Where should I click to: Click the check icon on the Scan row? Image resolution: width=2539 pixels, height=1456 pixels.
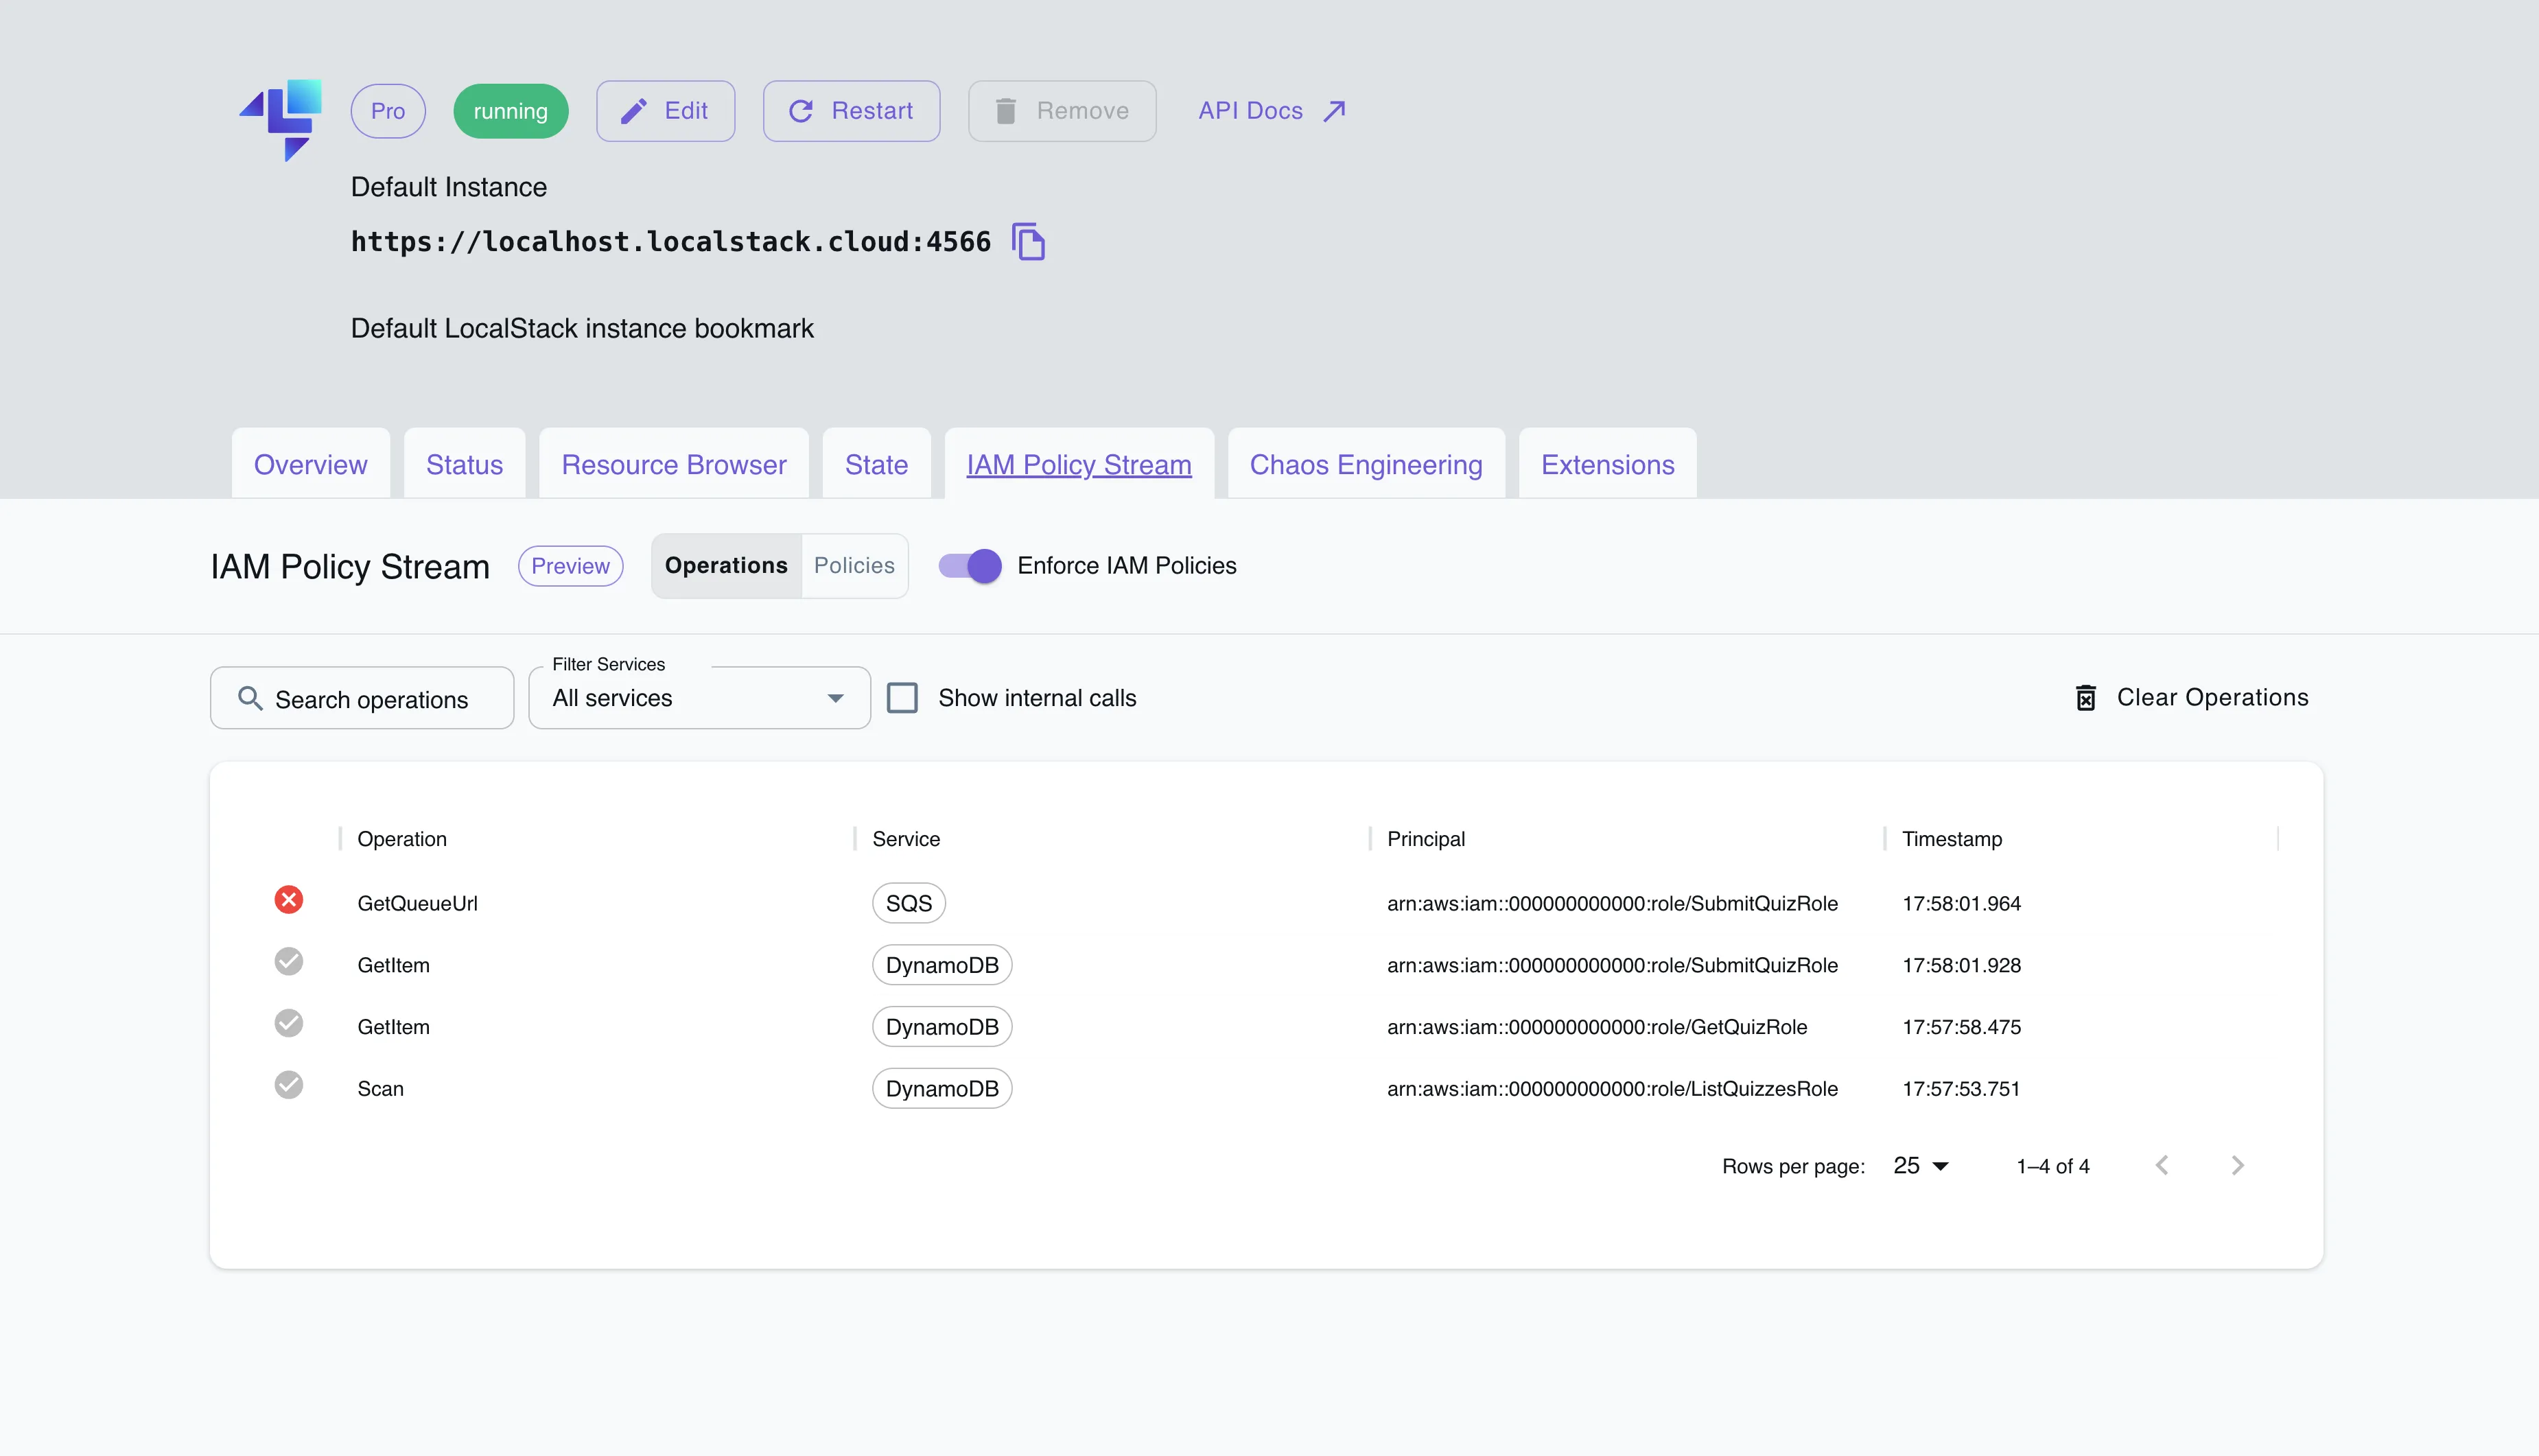pos(289,1085)
